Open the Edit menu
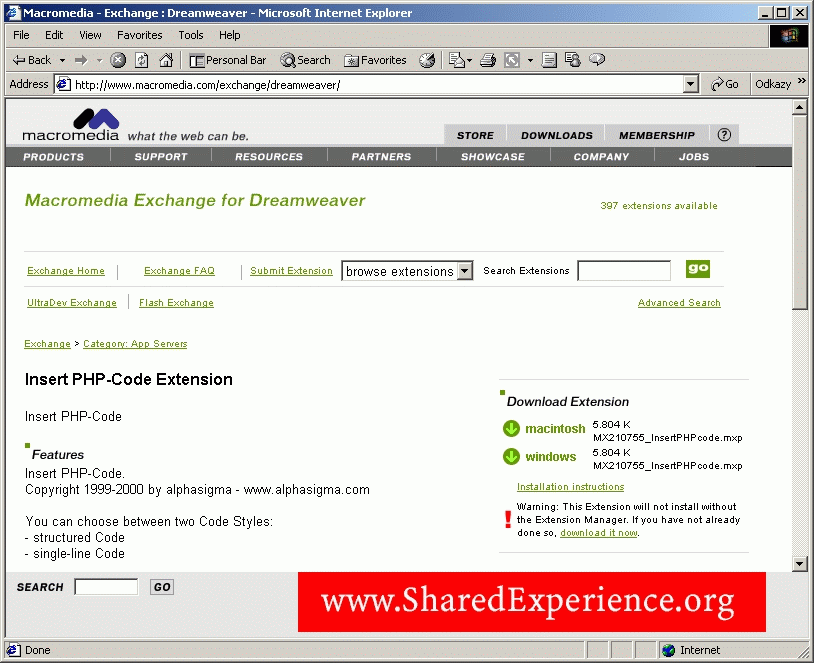 click(54, 35)
